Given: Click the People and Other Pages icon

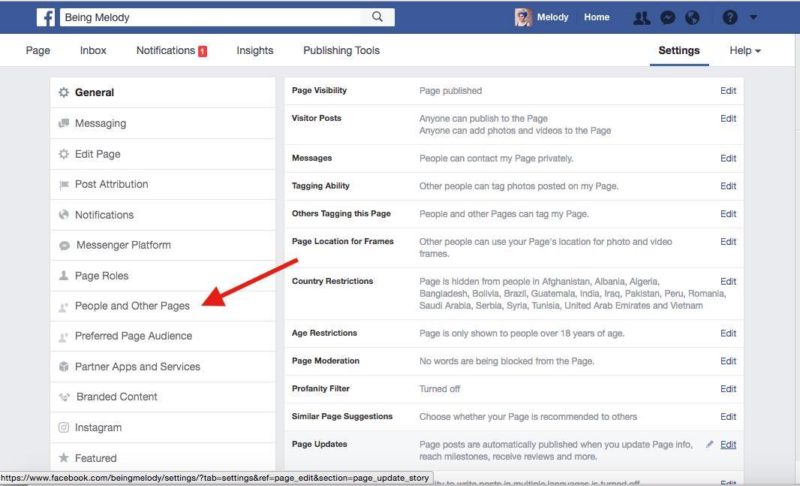Looking at the screenshot, I should click(x=63, y=307).
